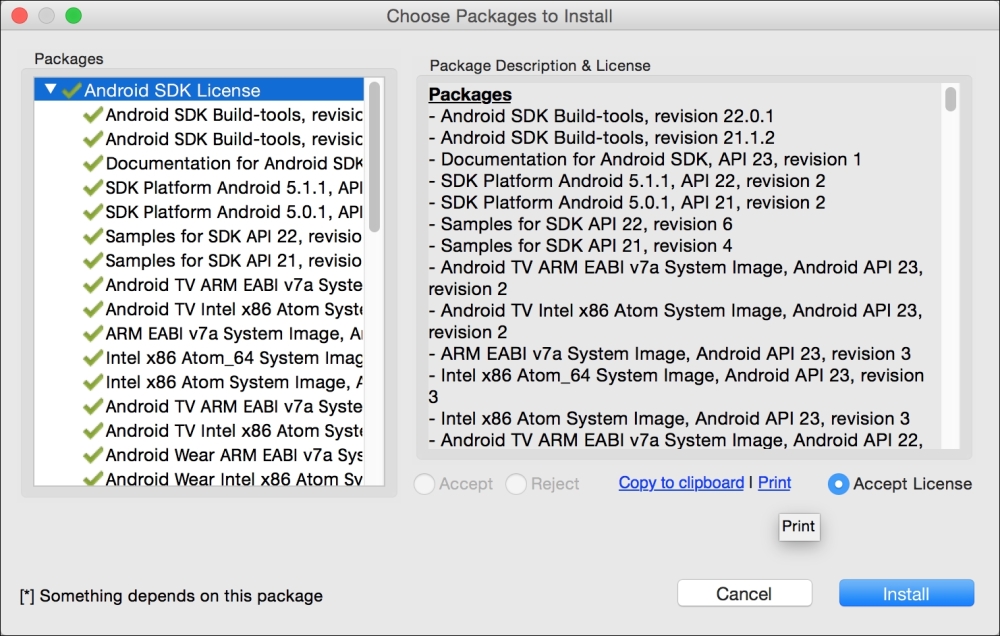Select Samples for SDK API 21 package row

198,261
